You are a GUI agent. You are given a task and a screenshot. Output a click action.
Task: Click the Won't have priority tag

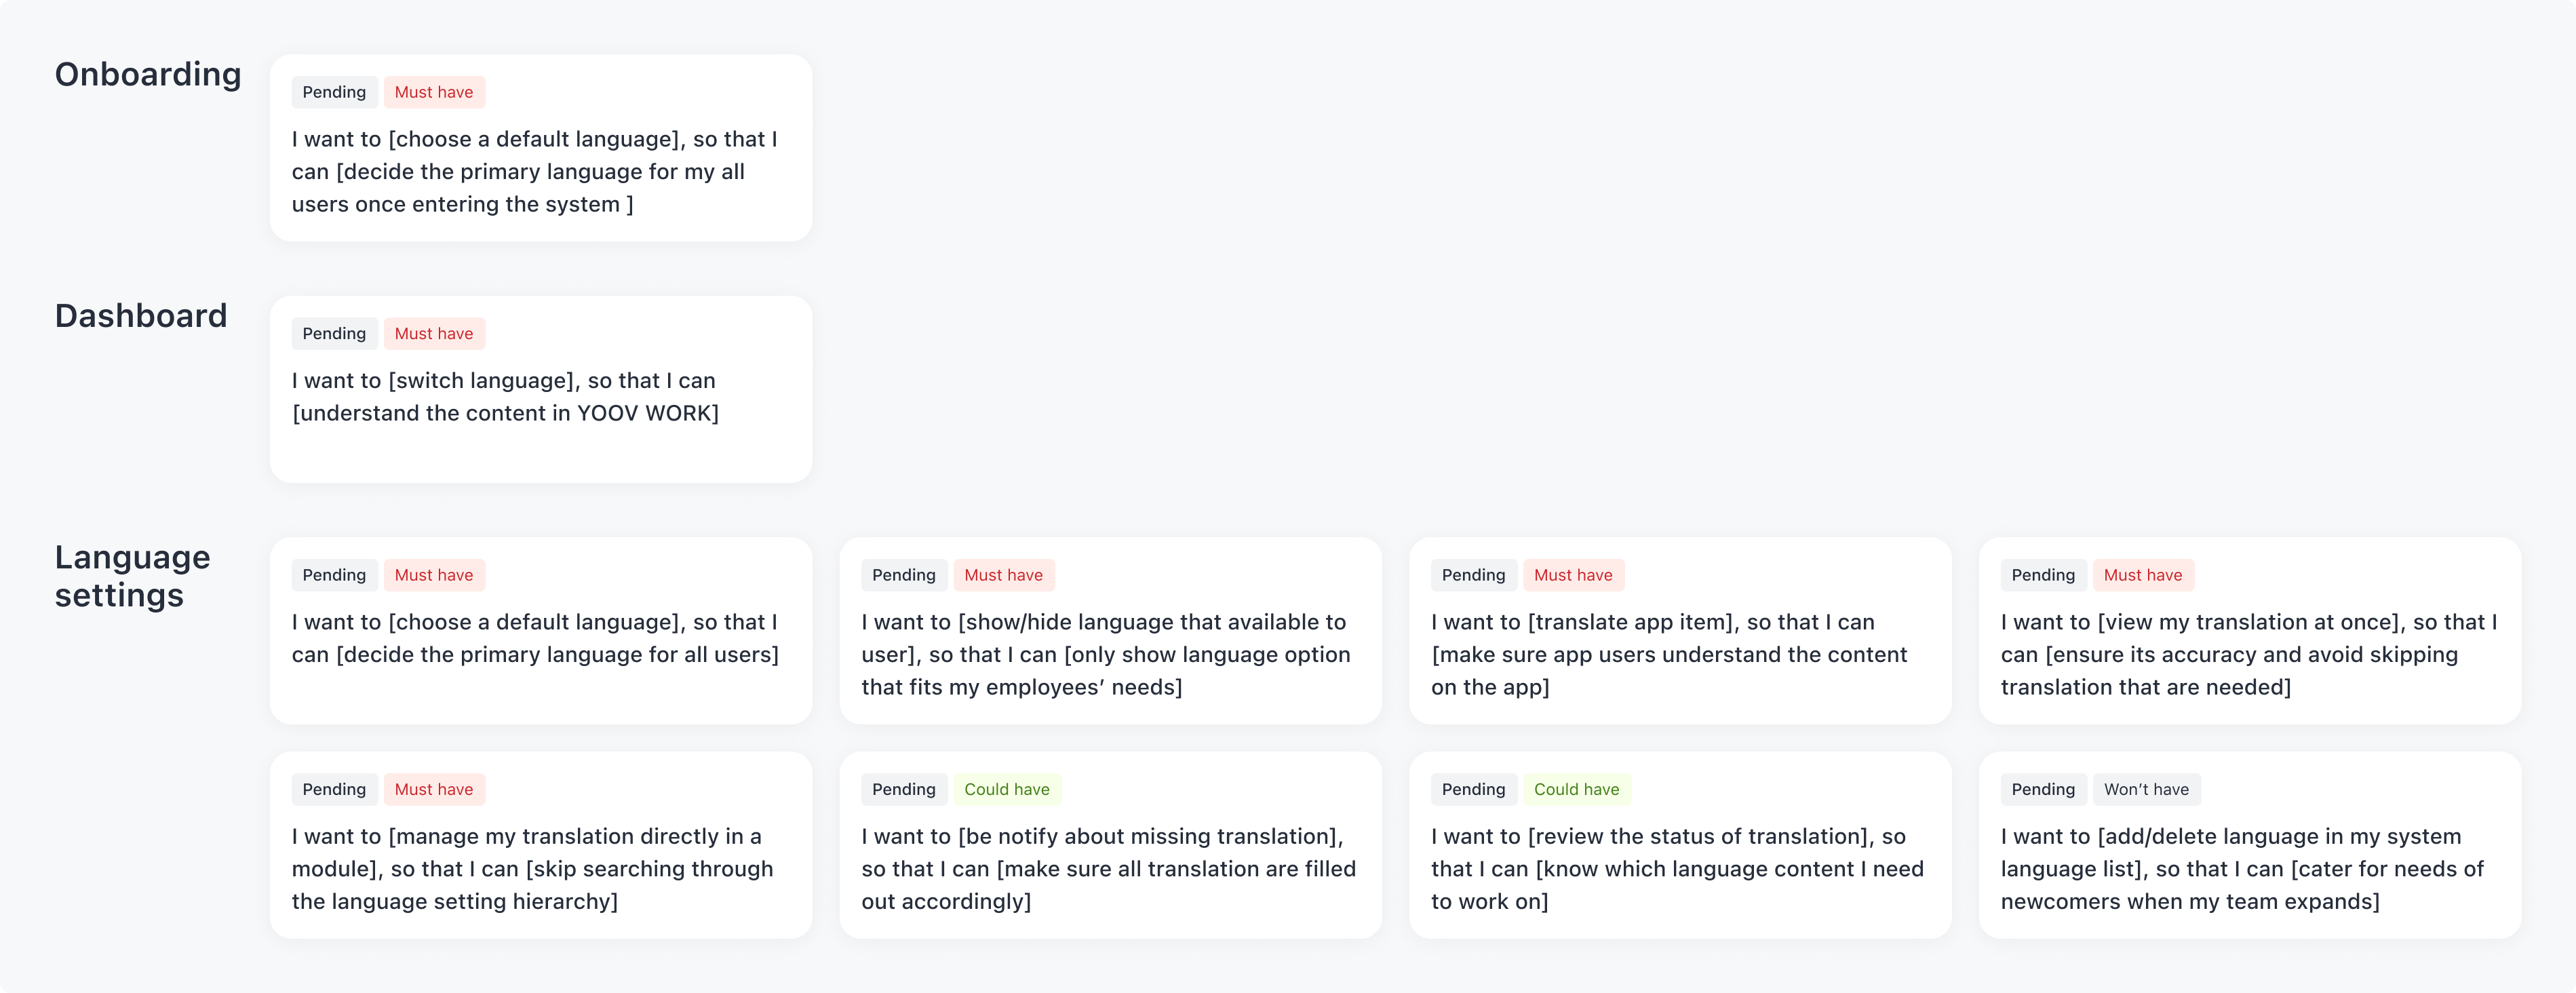pos(2146,789)
